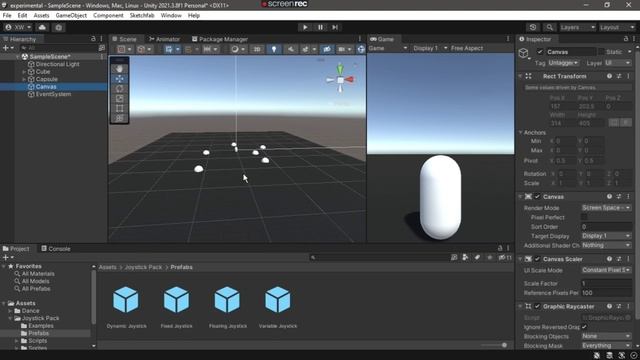Toggle the Canvas component enabled checkbox
The height and width of the screenshot is (360, 640).
[538, 197]
